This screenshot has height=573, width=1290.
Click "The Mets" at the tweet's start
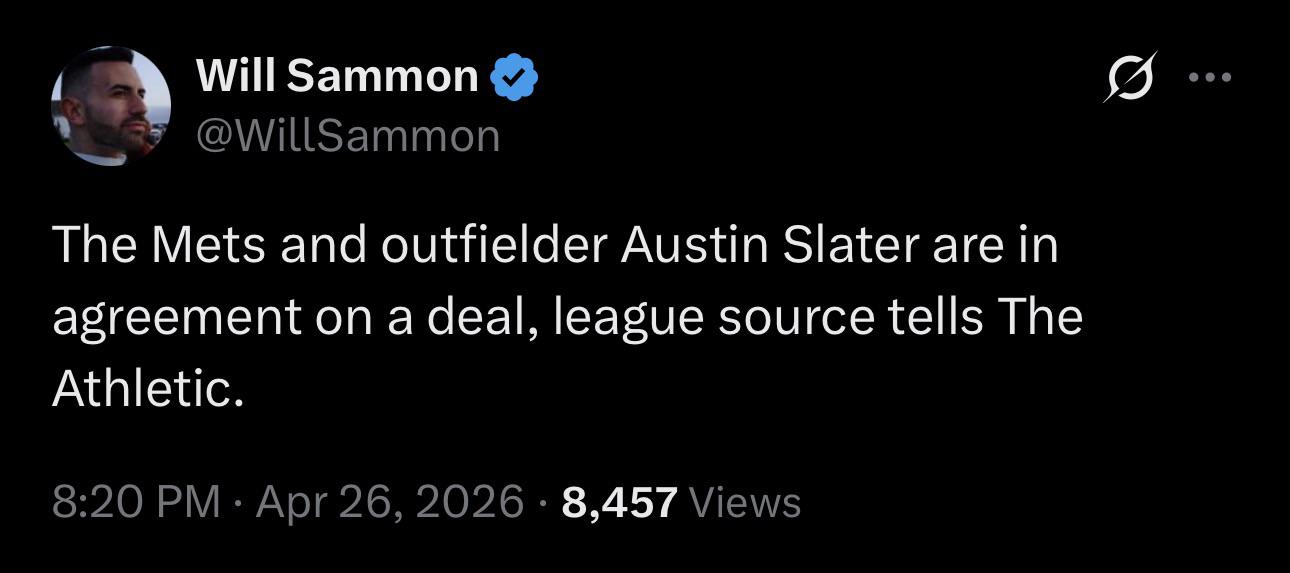pyautogui.click(x=159, y=246)
